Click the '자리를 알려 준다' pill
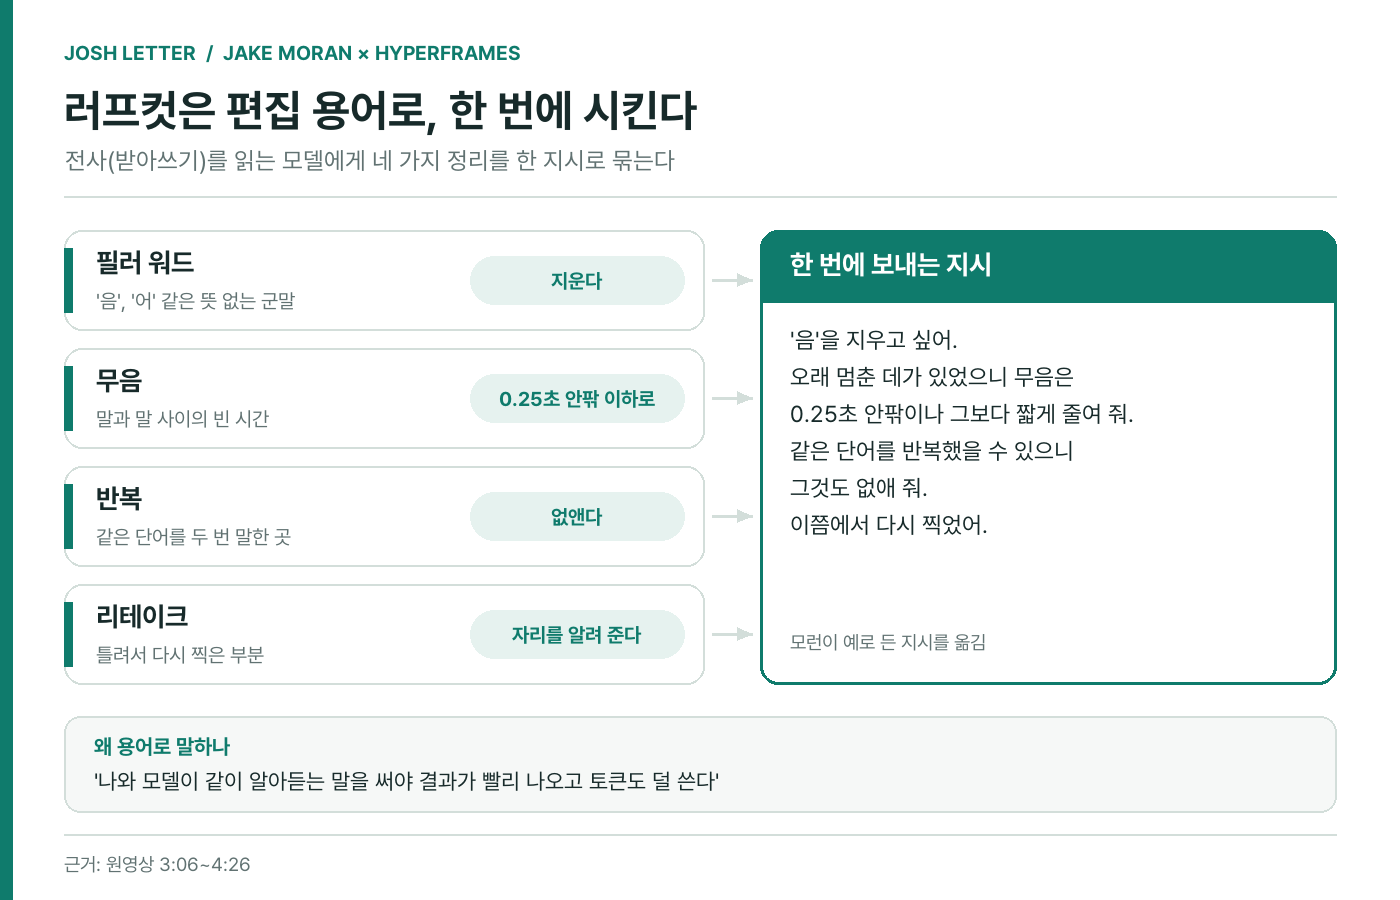 (577, 635)
